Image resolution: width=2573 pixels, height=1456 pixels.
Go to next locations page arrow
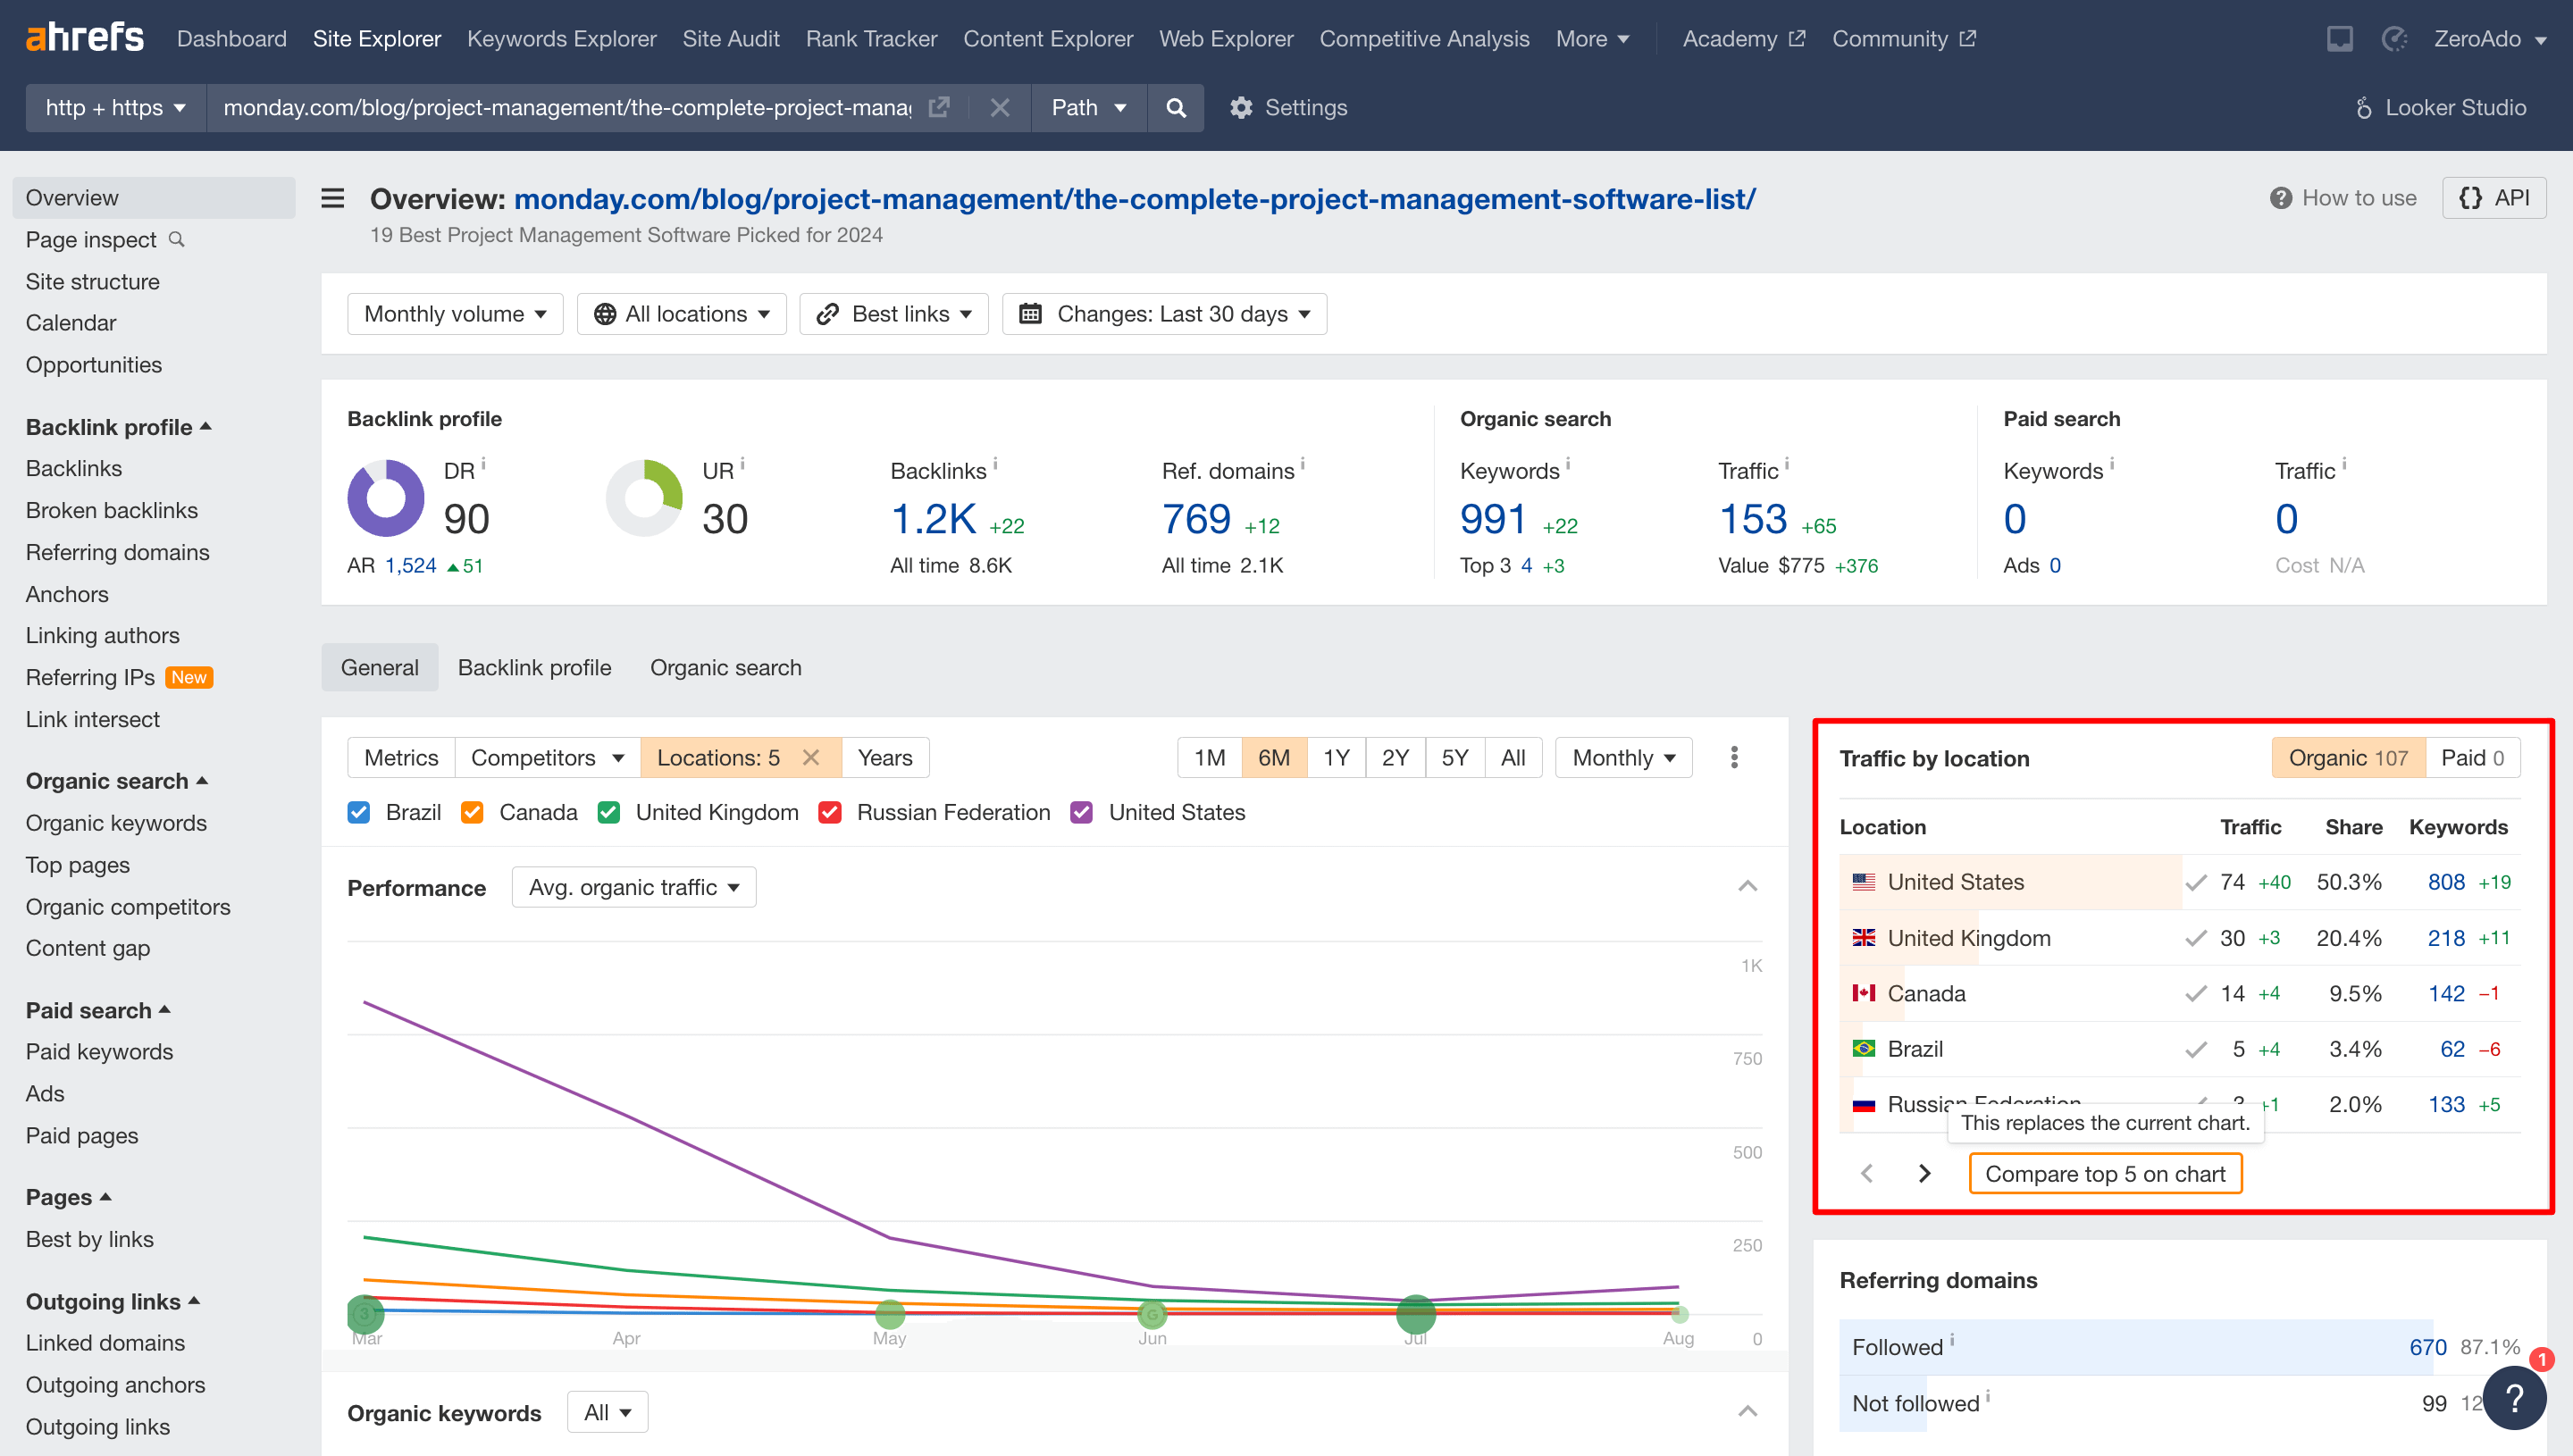pos(1924,1173)
